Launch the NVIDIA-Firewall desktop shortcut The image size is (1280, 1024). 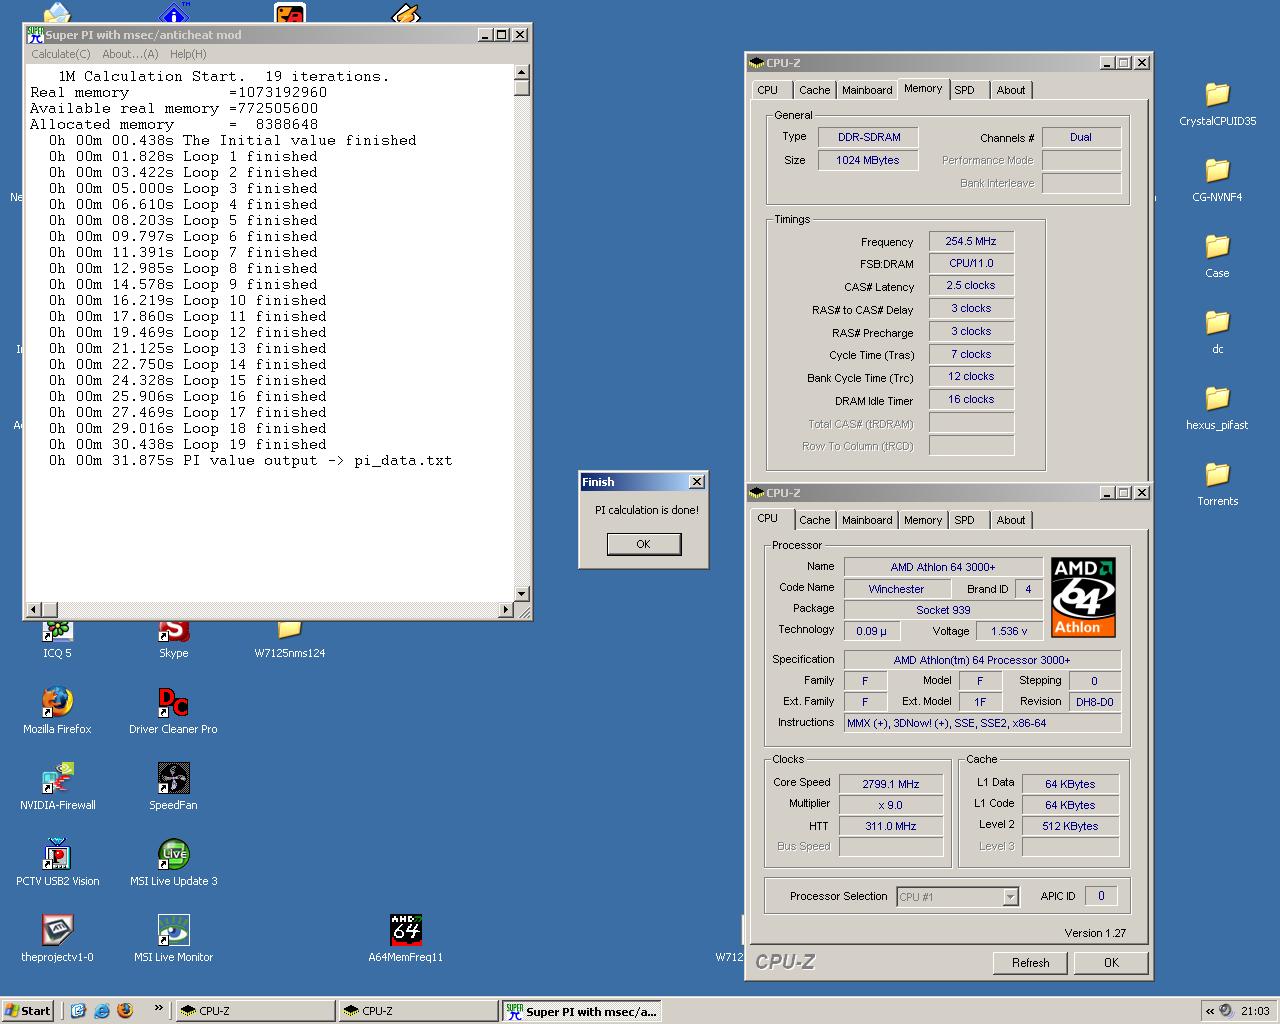57,779
